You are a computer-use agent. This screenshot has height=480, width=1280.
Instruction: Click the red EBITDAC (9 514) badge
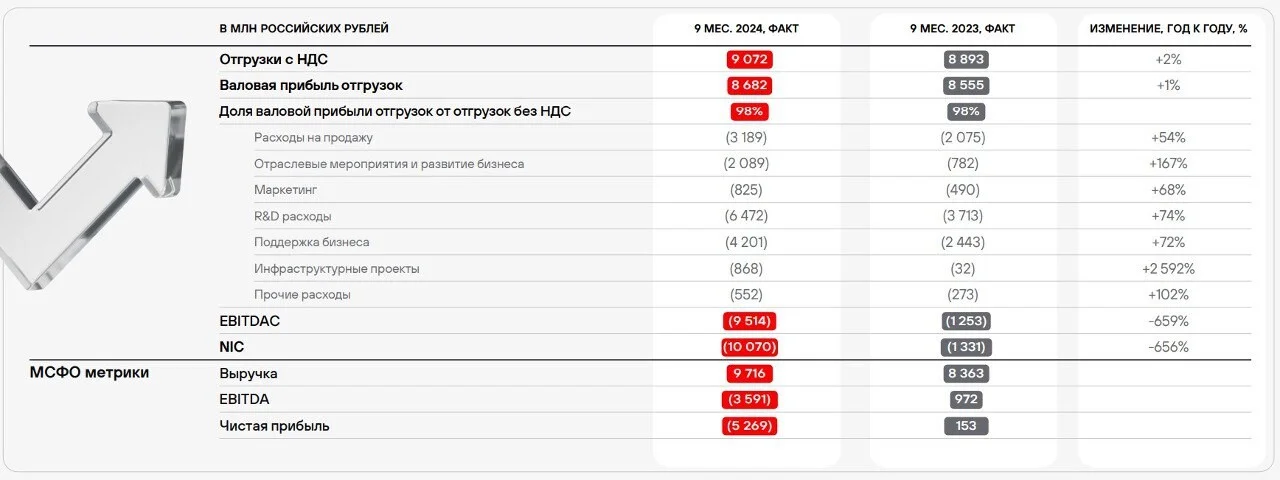coord(749,321)
